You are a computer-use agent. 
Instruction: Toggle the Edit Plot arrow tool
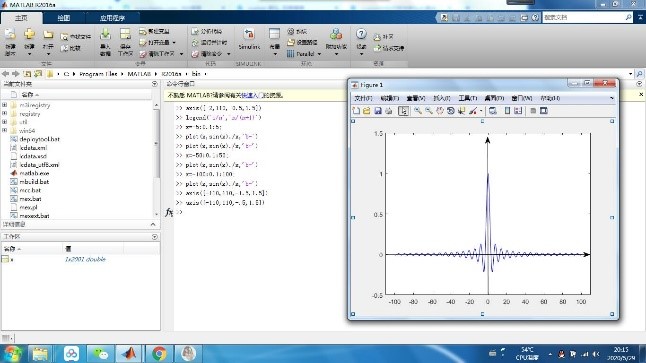(x=403, y=111)
